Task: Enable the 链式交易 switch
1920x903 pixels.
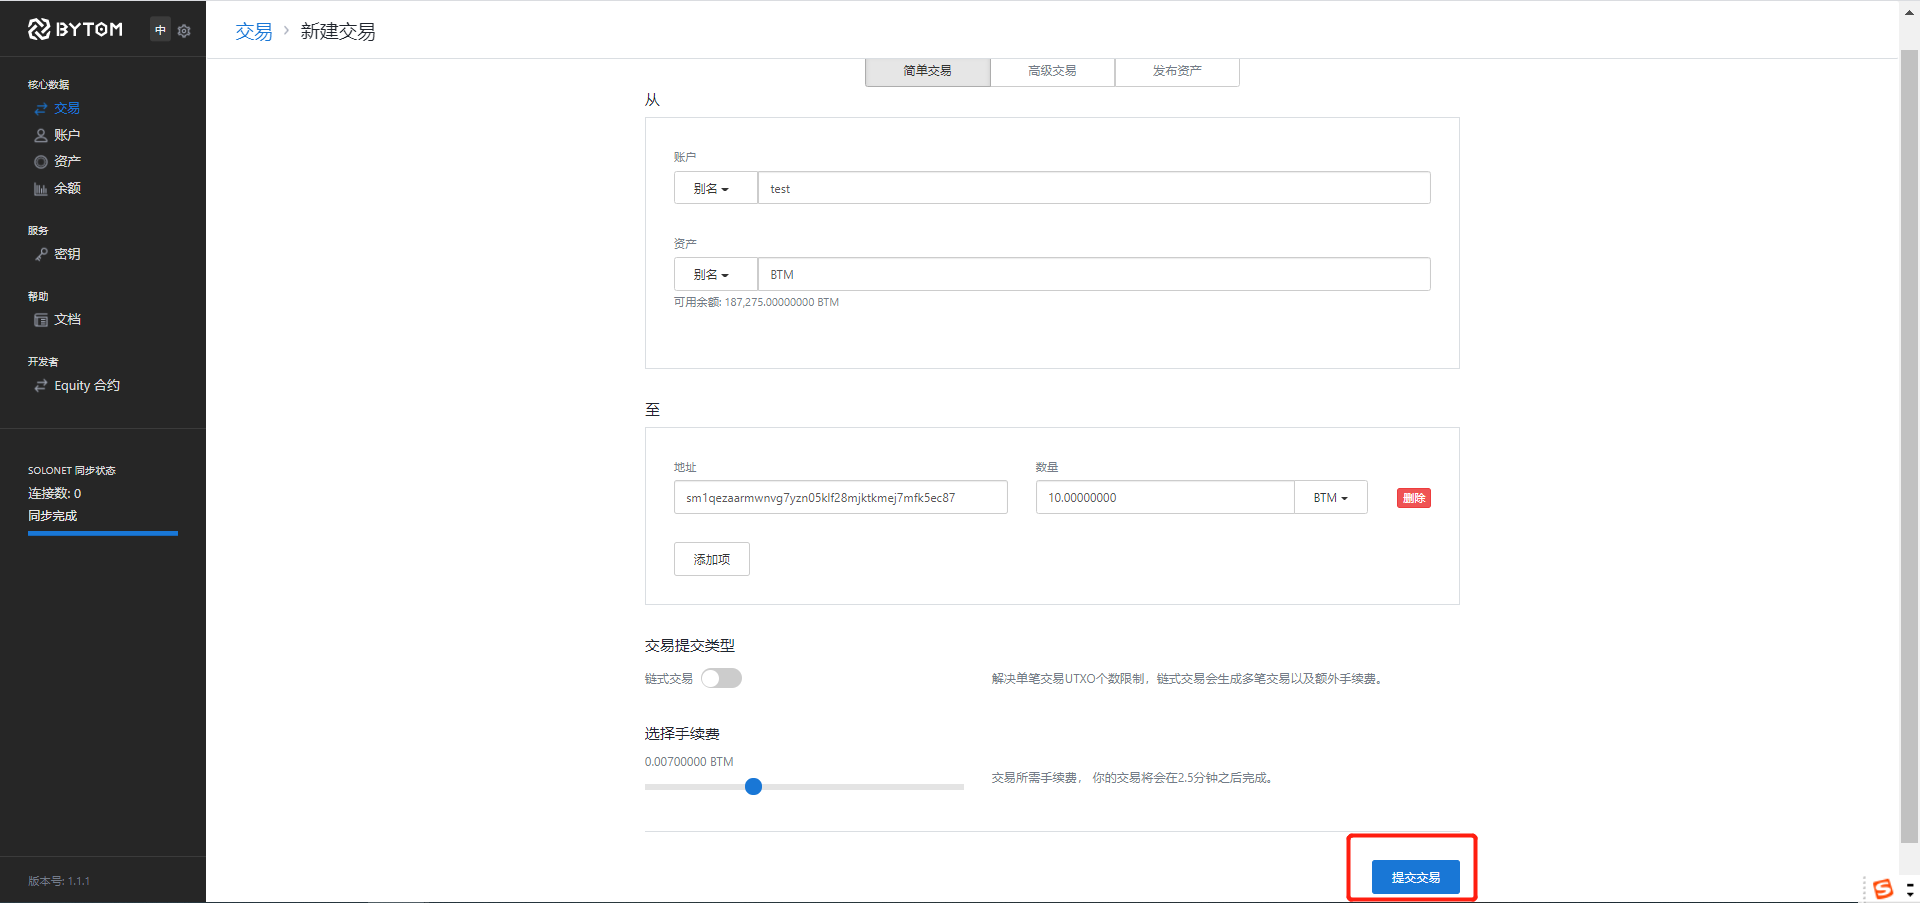Action: [721, 678]
